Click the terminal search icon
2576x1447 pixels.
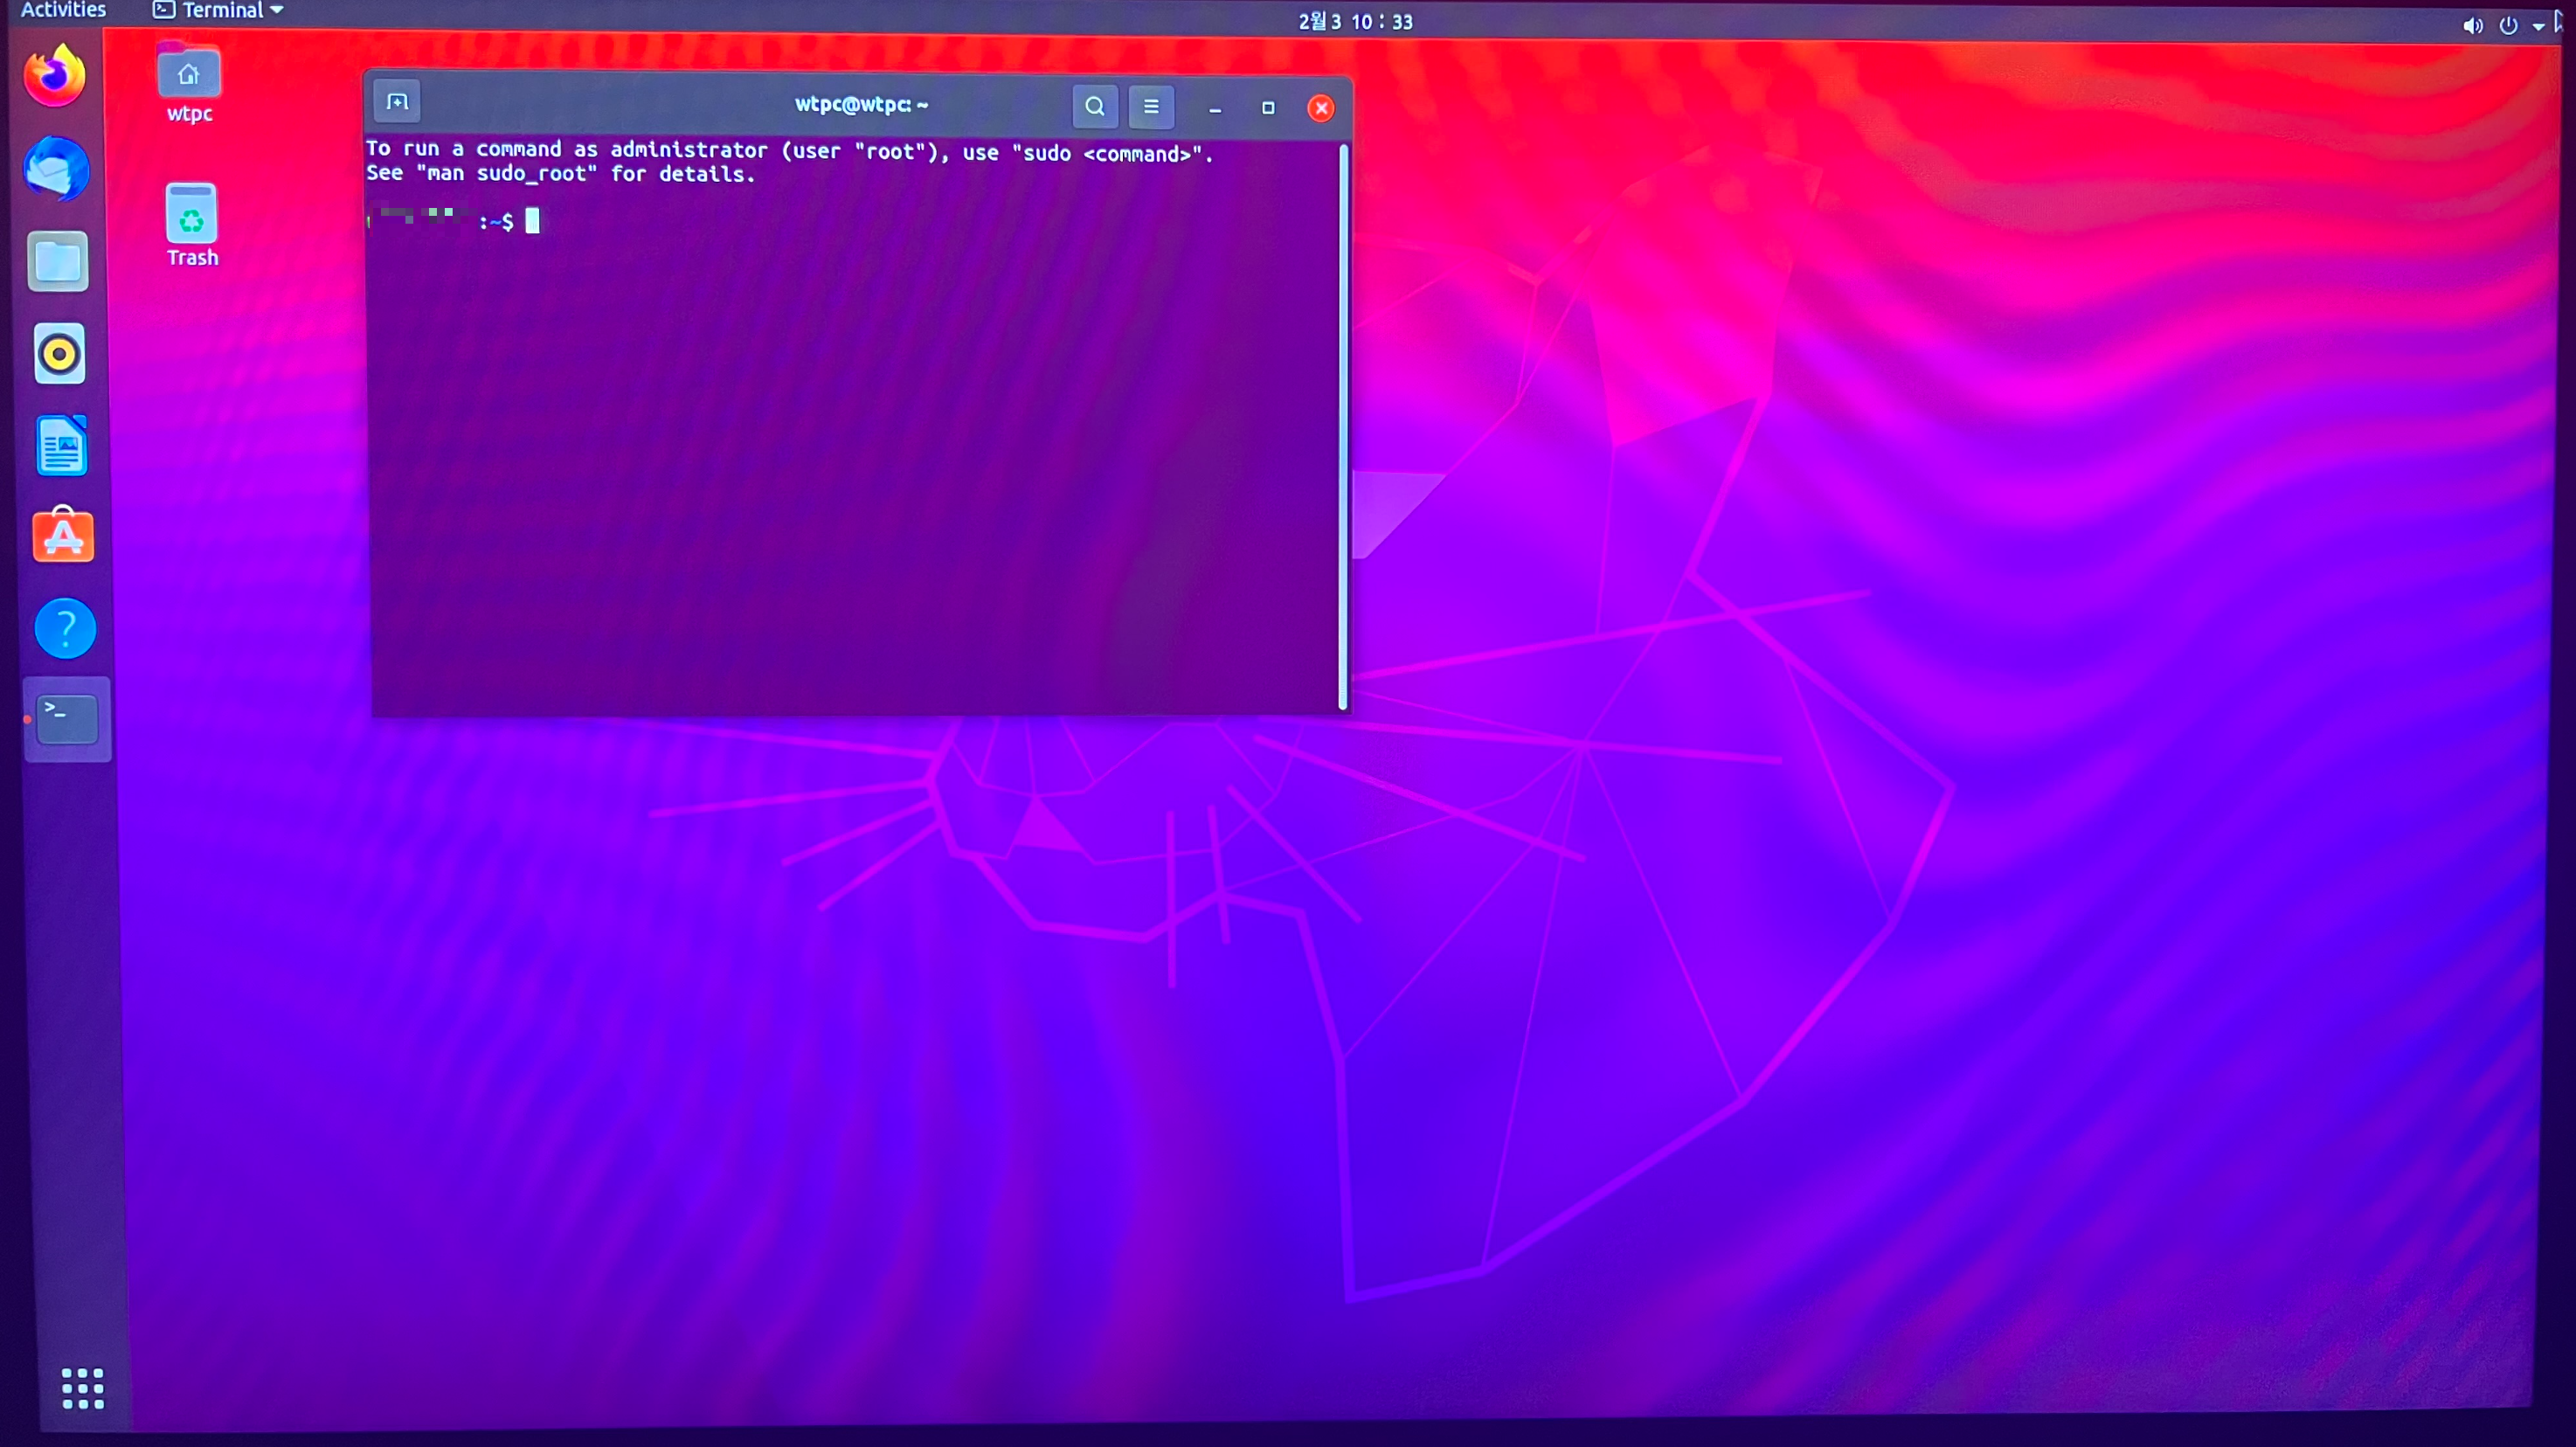tap(1095, 106)
